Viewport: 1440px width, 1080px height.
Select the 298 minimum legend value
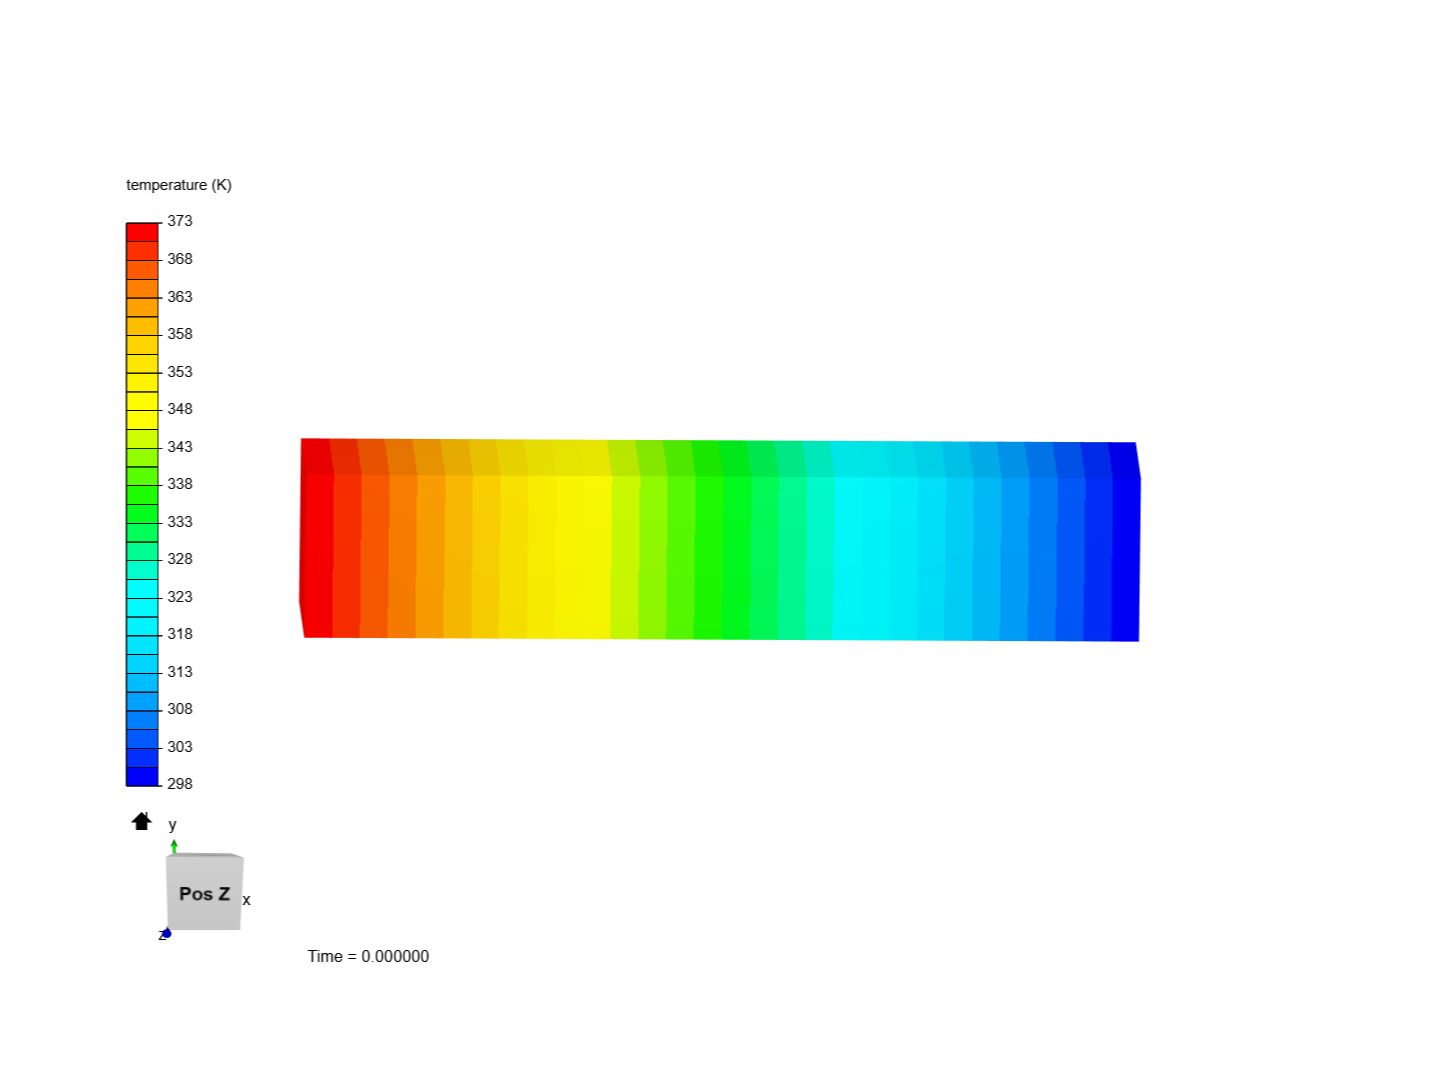point(180,784)
